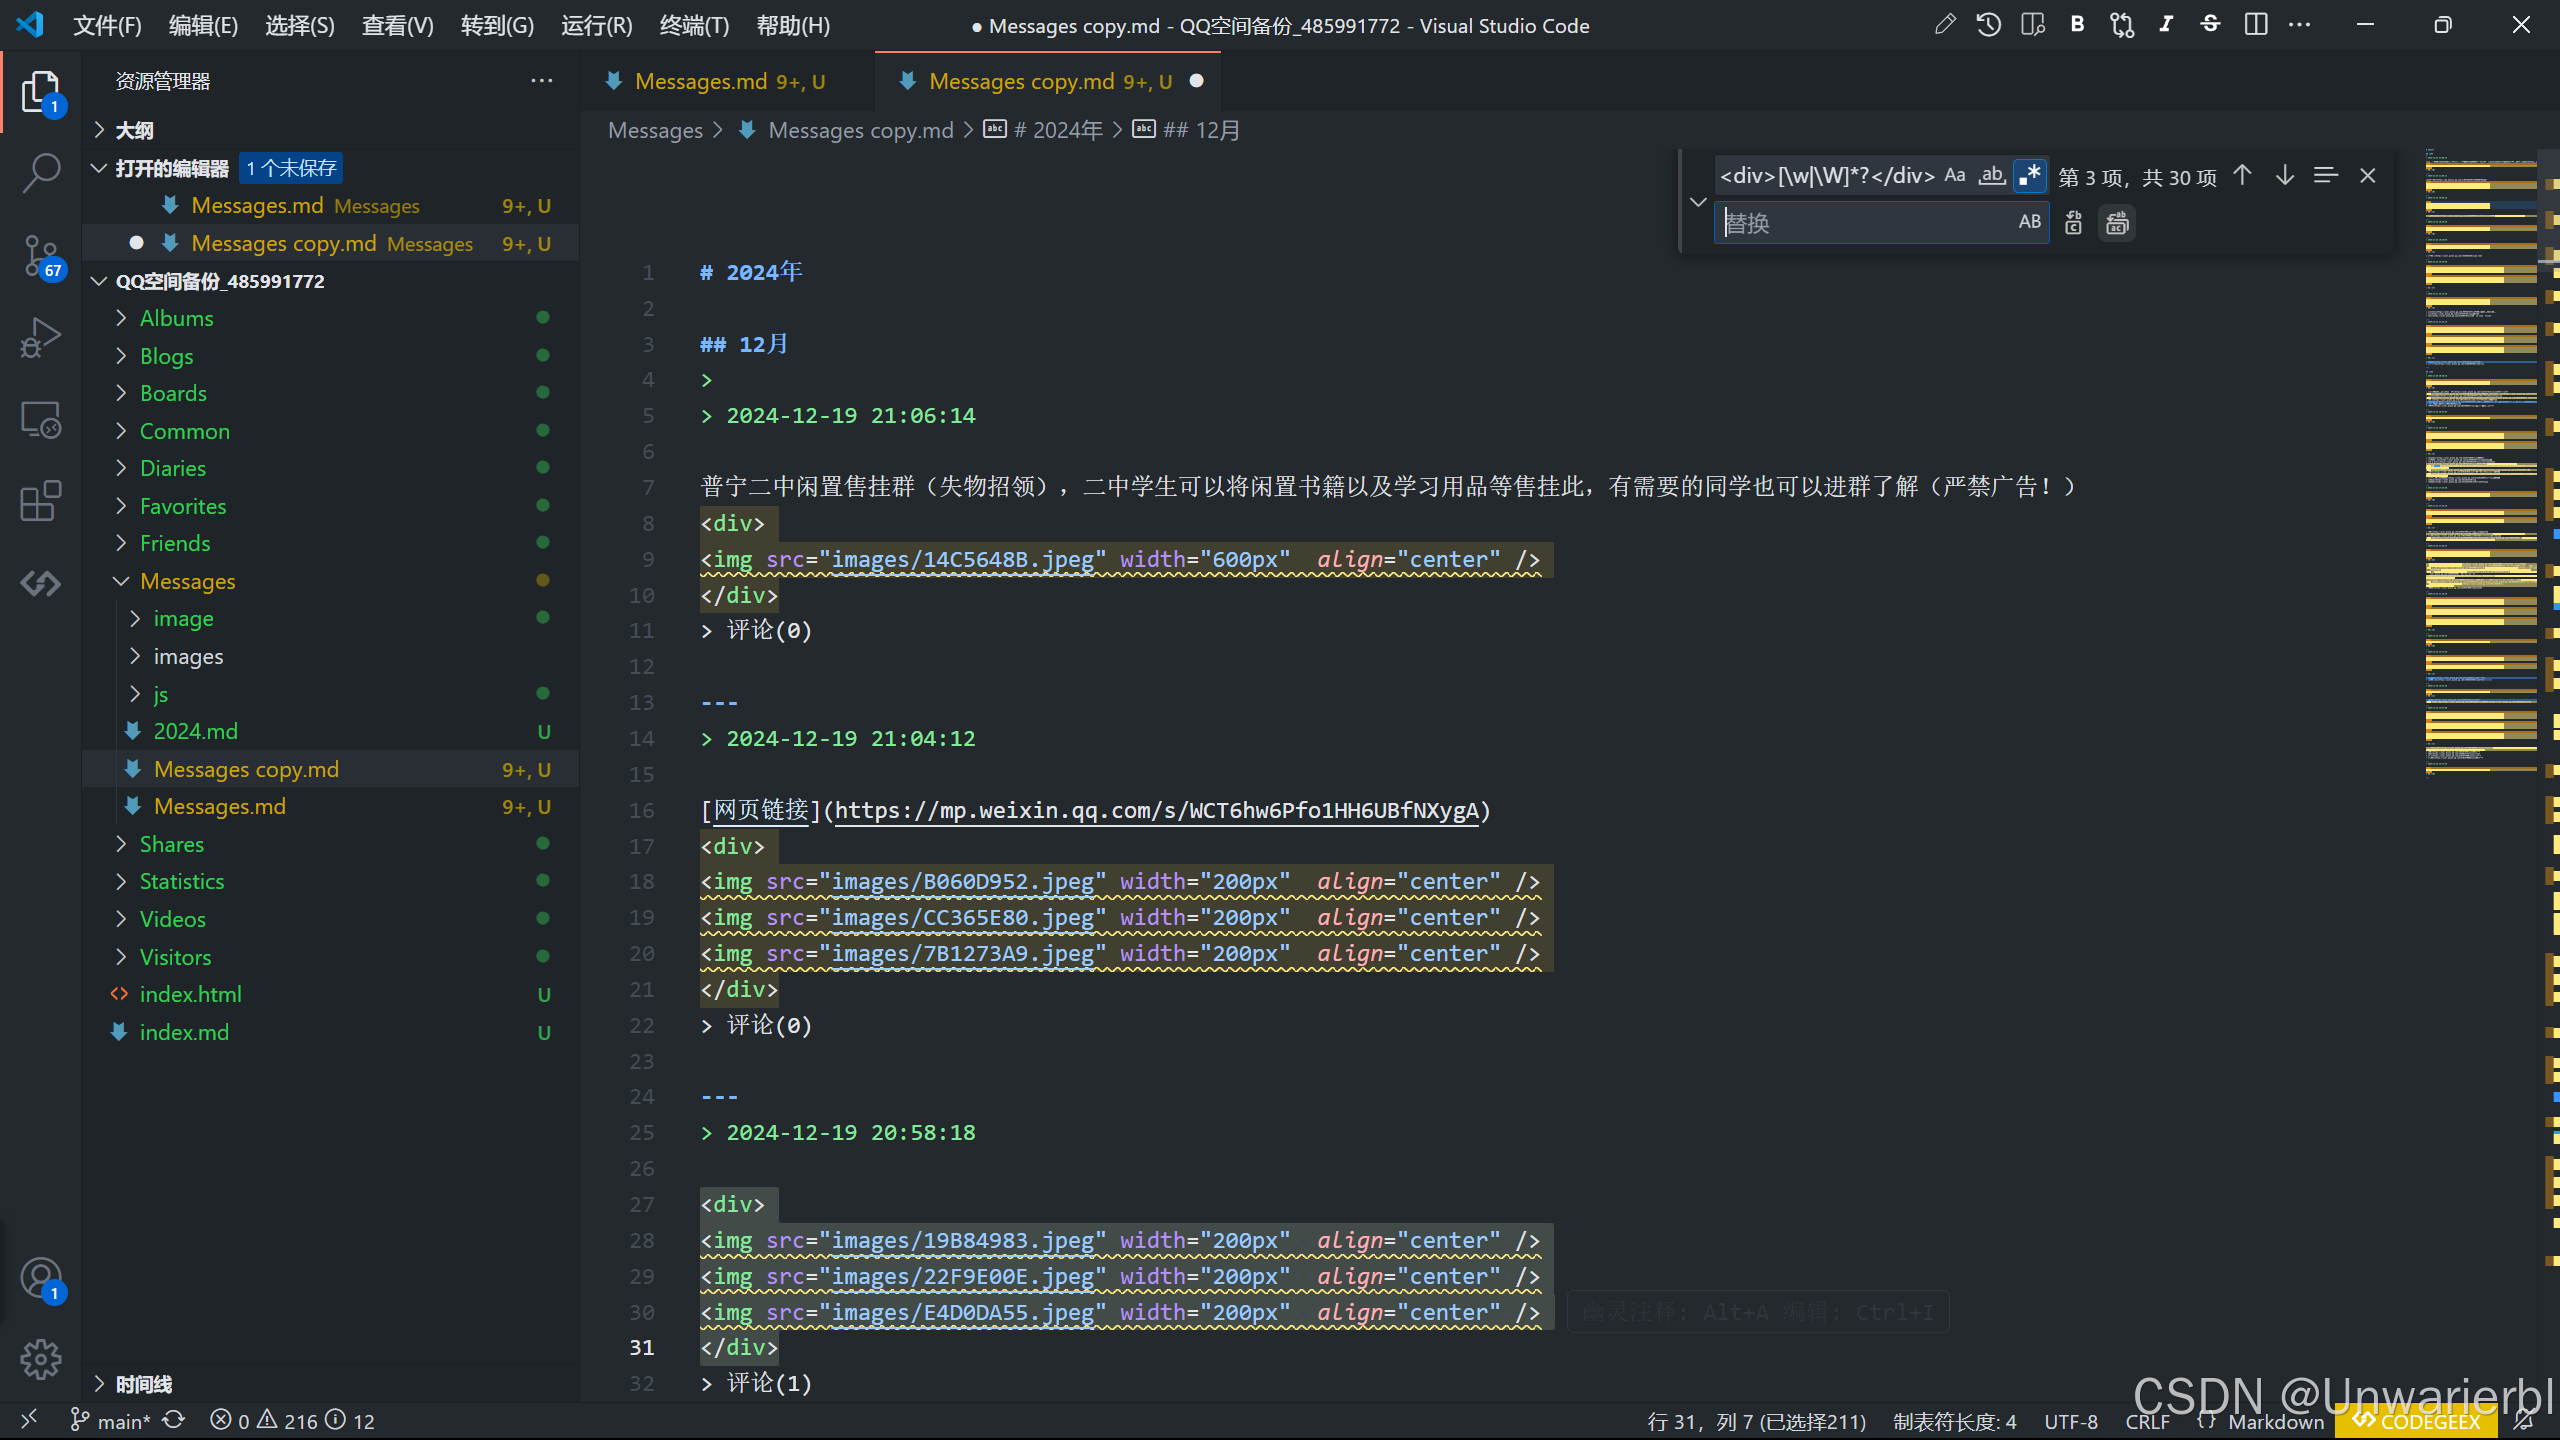Disable Use Regular Expression in find widget
Viewport: 2560px width, 1440px height.
(2029, 176)
